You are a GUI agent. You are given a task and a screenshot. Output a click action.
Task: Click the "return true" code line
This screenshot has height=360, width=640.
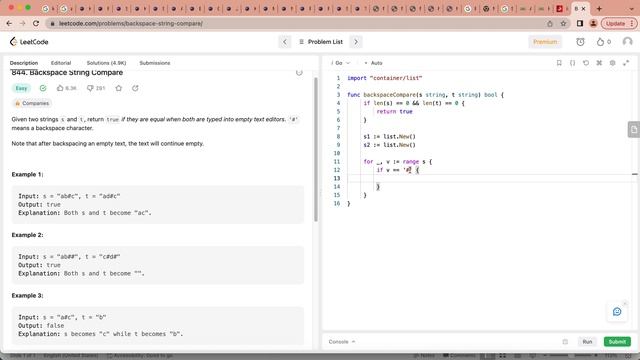click(394, 111)
